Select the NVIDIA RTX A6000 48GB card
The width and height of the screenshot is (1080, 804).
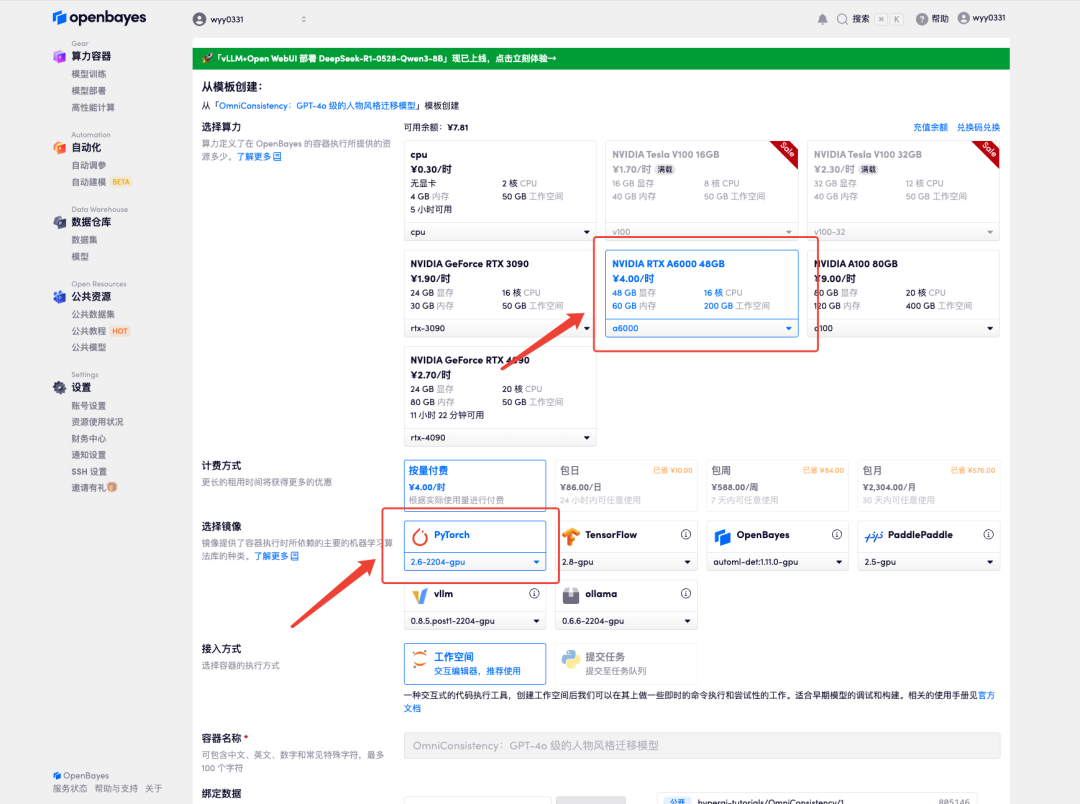[702, 293]
